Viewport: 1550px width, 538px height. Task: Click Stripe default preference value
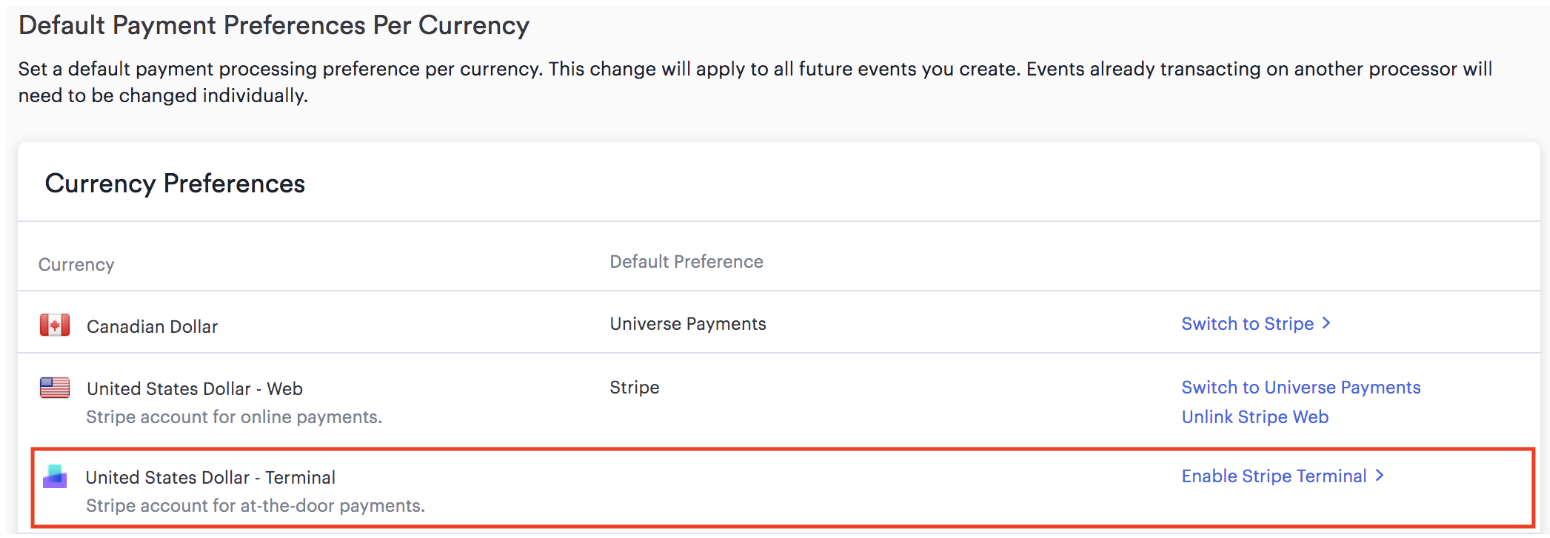pyautogui.click(x=634, y=387)
